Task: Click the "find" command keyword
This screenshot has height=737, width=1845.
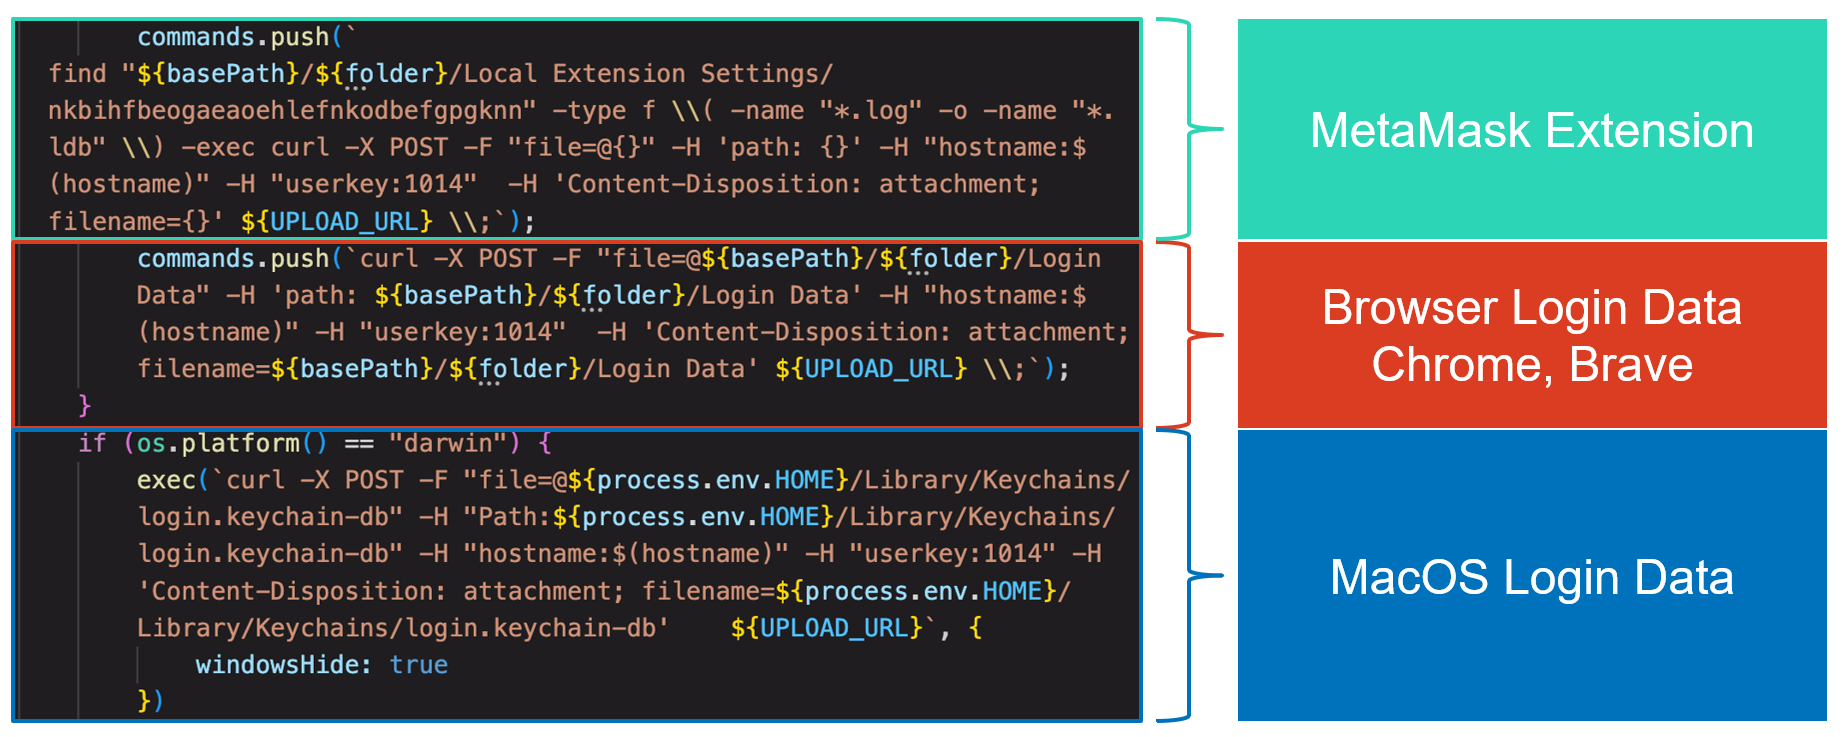Action: click(77, 74)
